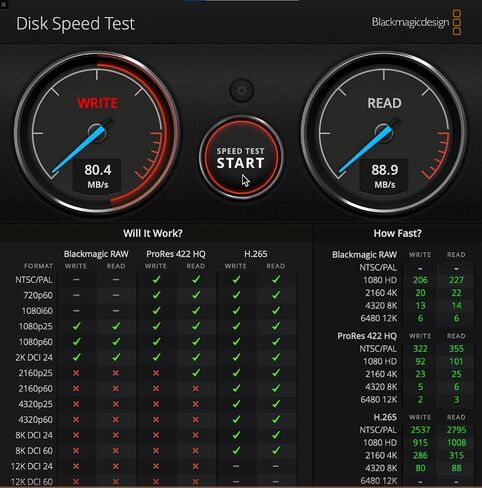
Task: Click the H.265 column header
Action: (256, 254)
